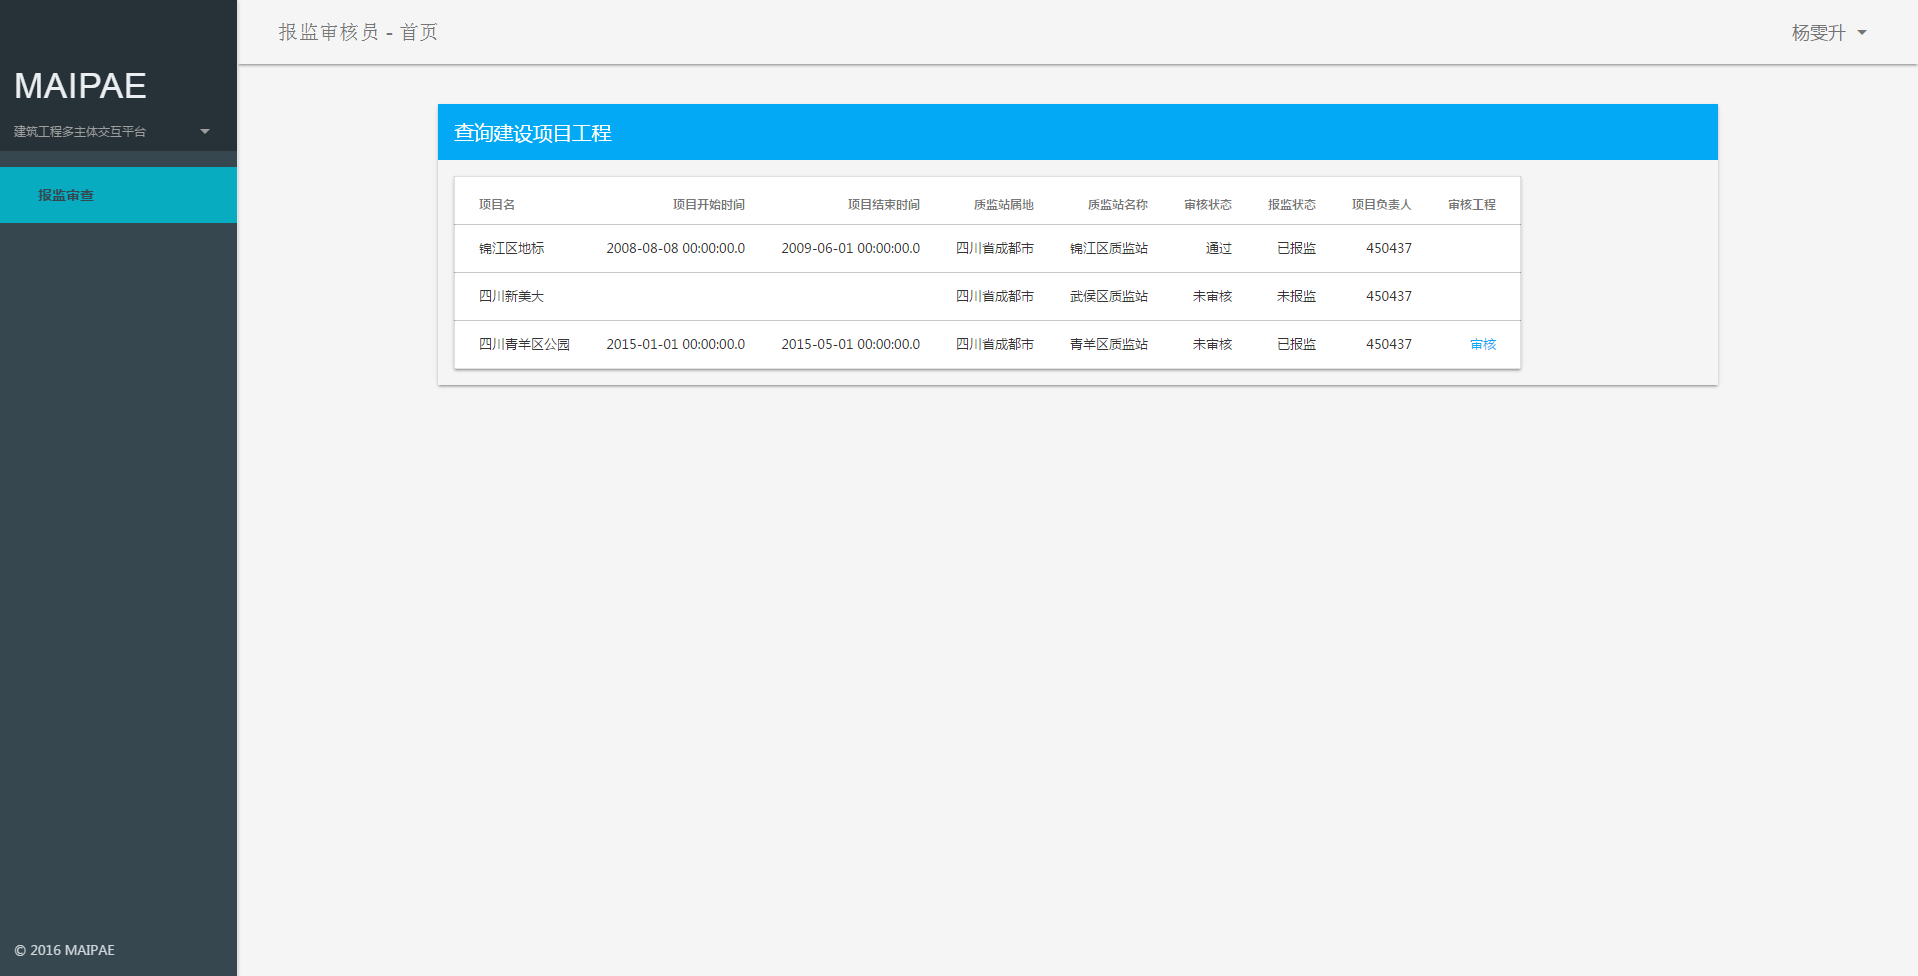Image resolution: width=1918 pixels, height=976 pixels.
Task: Click the 报监状态 column header
Action: (x=1291, y=205)
